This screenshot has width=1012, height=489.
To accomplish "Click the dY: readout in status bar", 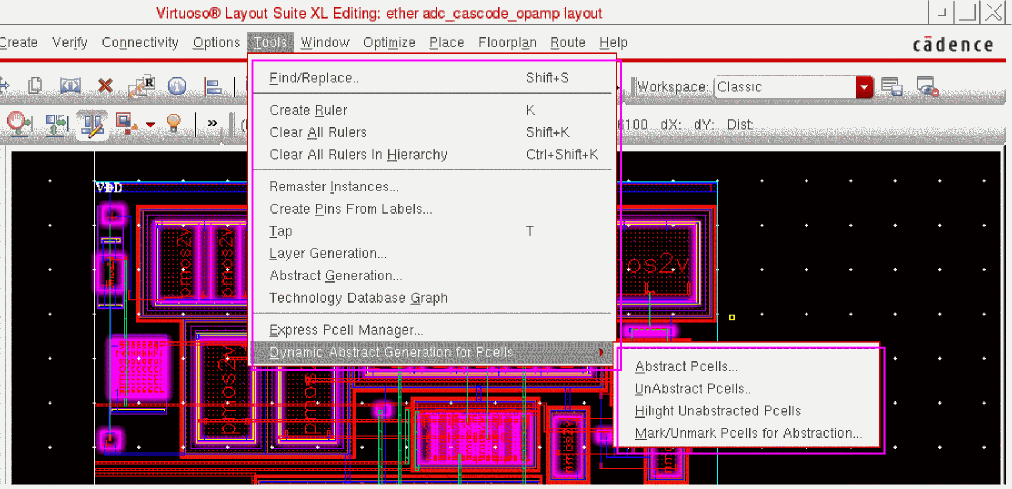I will pos(704,123).
